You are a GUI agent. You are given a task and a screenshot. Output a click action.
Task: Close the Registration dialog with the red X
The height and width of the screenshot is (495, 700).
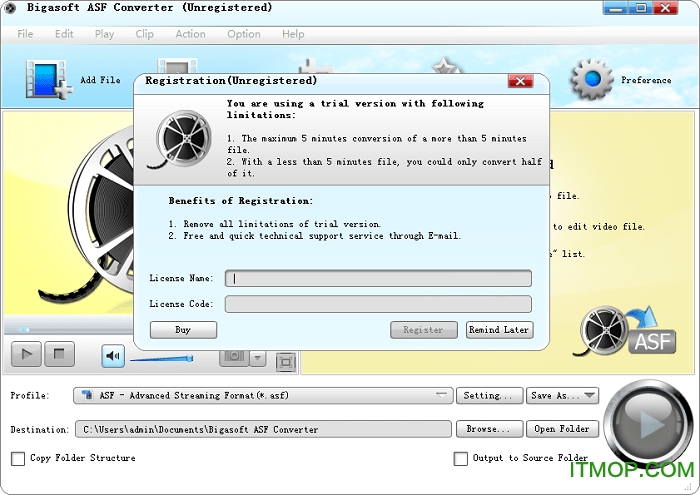[519, 81]
